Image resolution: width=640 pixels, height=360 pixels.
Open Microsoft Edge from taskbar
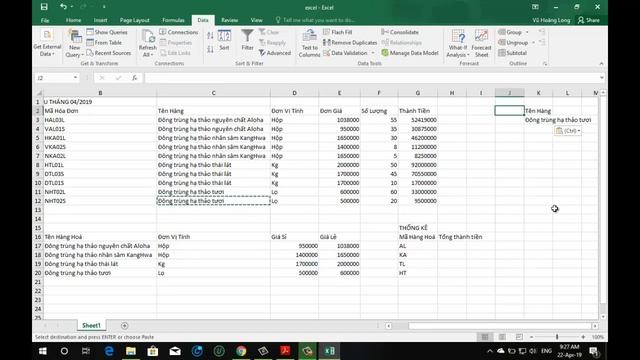[x=109, y=351]
